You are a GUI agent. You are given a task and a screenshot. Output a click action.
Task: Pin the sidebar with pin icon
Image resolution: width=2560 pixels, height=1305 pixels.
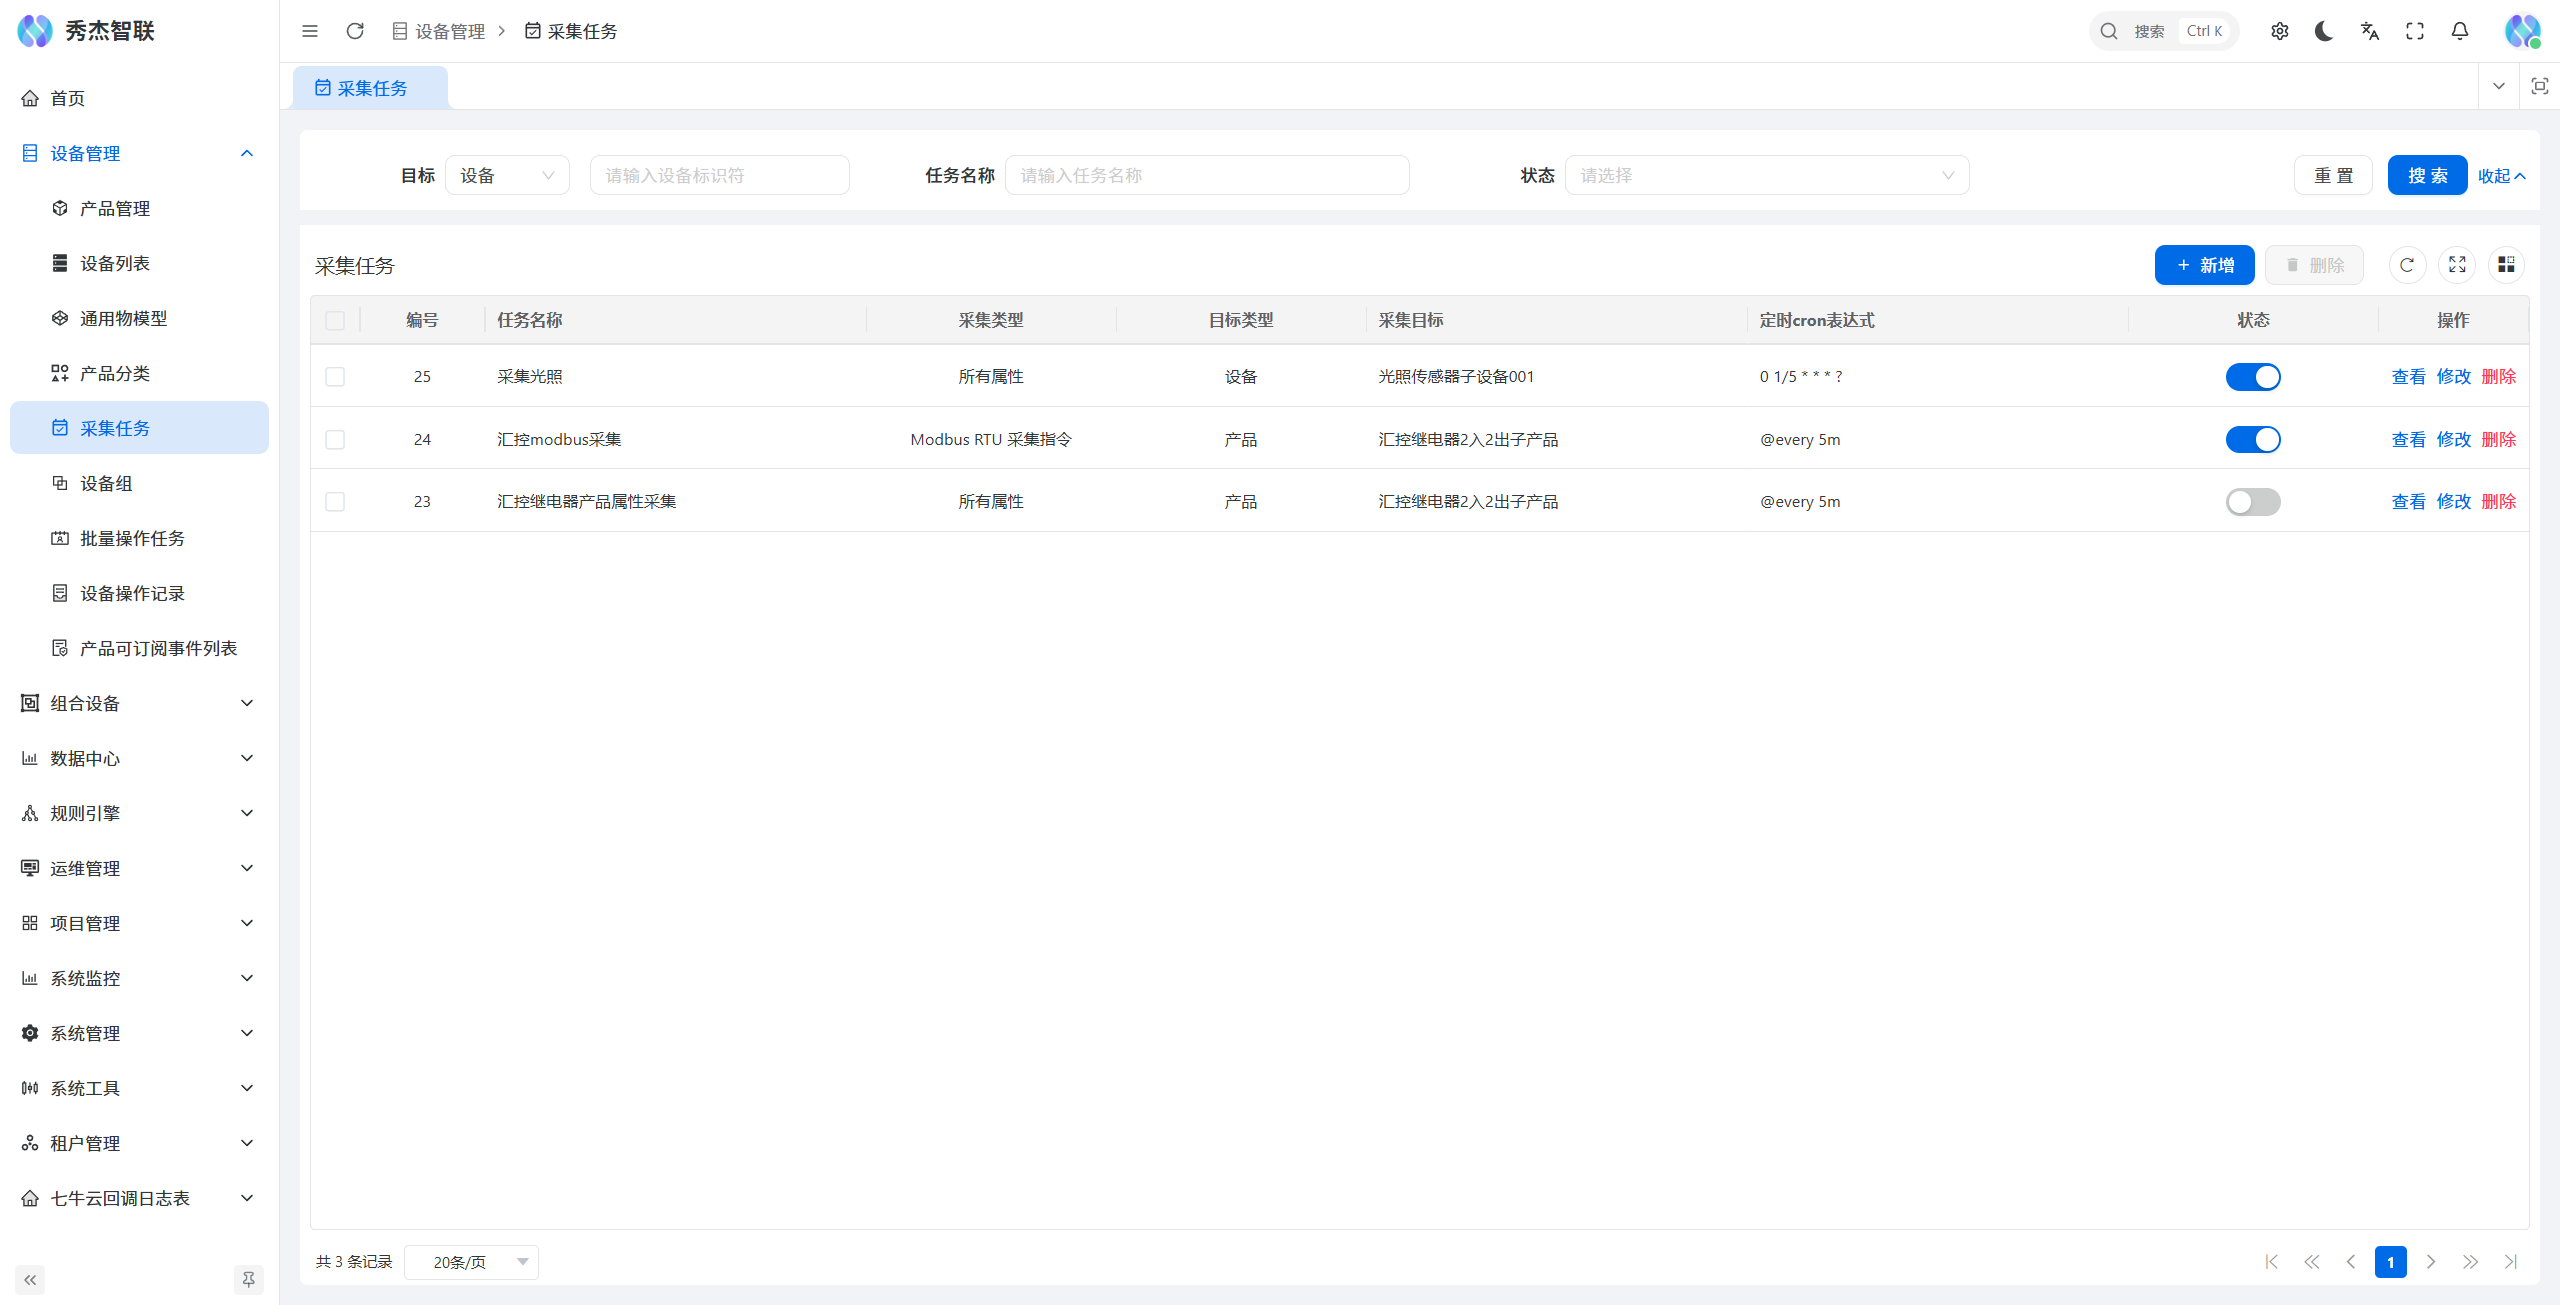[x=248, y=1279]
